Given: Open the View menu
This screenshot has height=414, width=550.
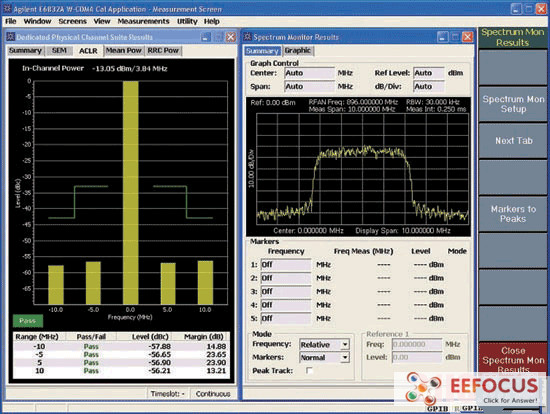Looking at the screenshot, I should (102, 21).
